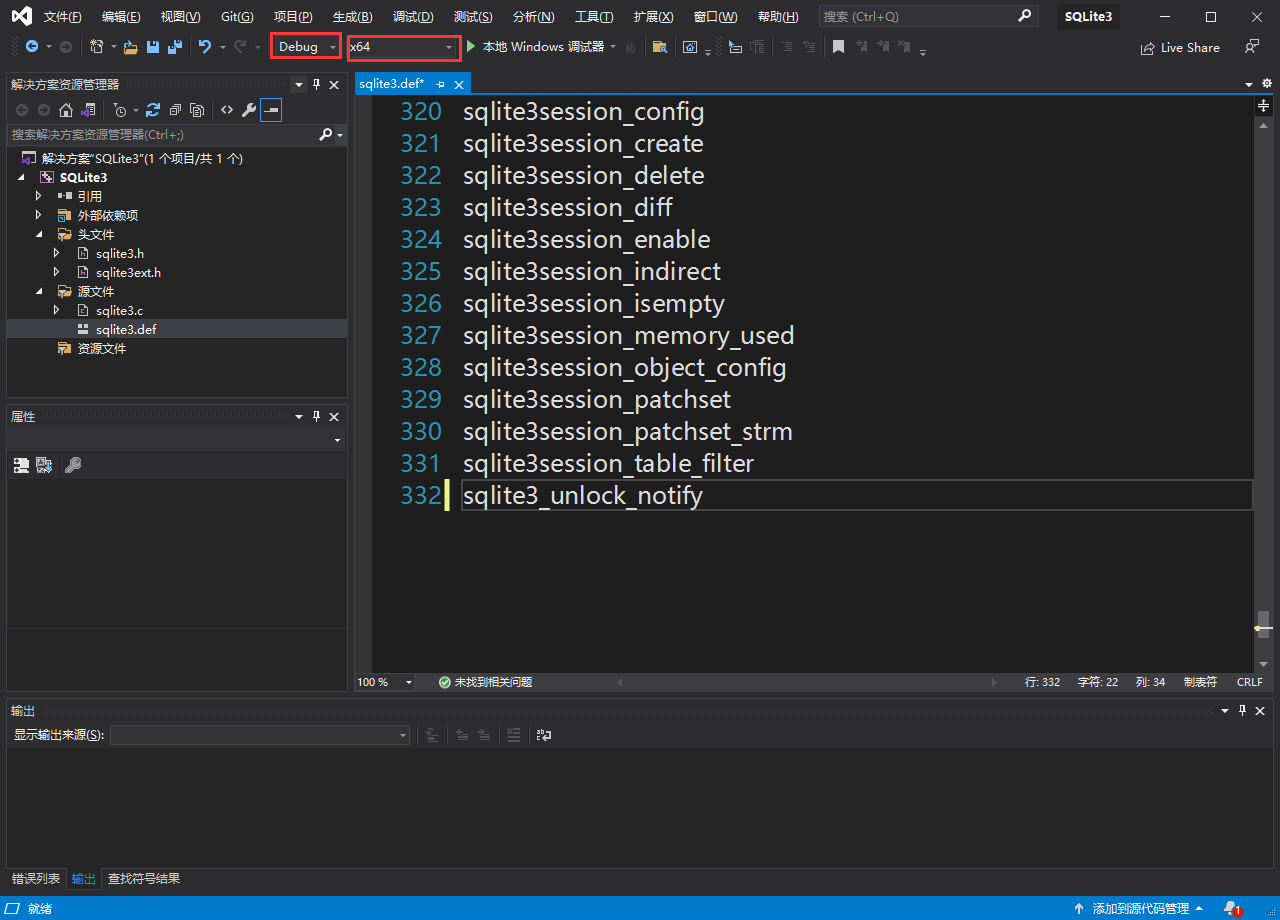Click the categorized view icon in Properties panel
1280x920 pixels.
click(21, 465)
